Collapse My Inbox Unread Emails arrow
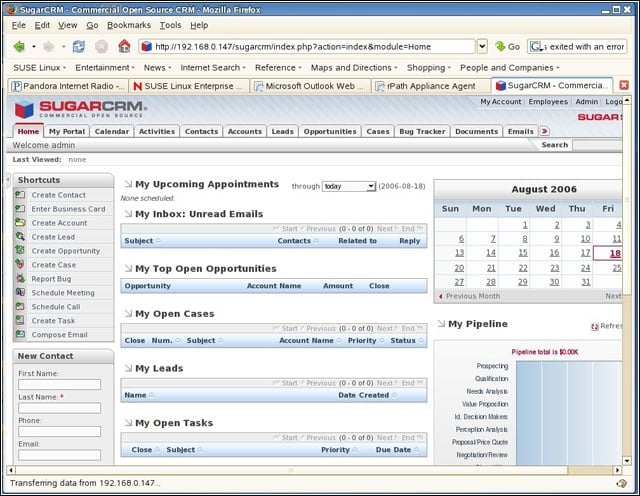Image resolution: width=640 pixels, height=496 pixels. [x=128, y=214]
